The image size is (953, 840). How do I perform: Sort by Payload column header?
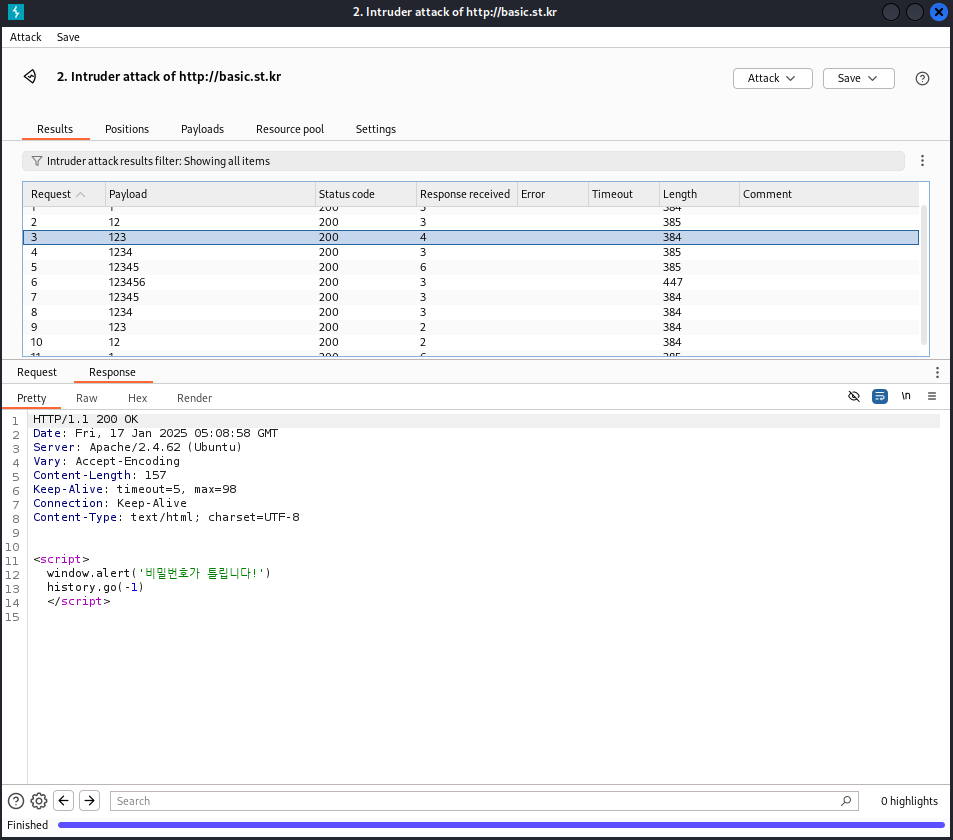[210, 195]
